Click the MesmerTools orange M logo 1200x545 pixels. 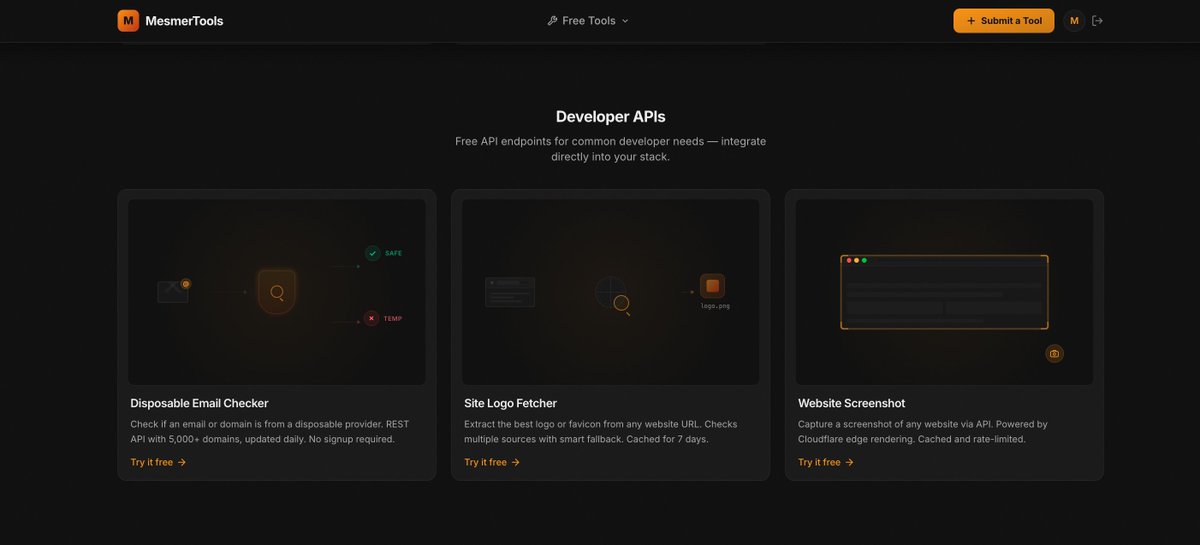pos(128,21)
